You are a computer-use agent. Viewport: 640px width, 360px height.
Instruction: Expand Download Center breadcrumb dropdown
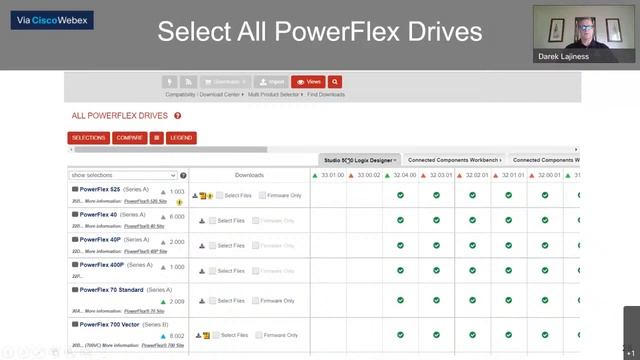tap(221, 94)
